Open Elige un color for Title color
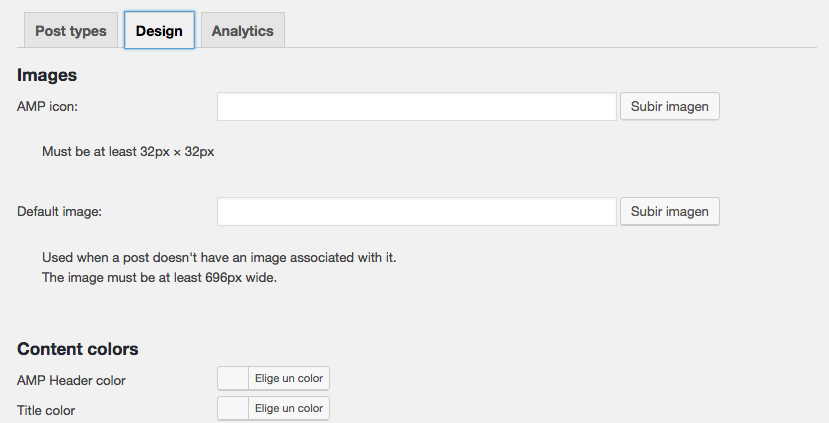 [288, 408]
